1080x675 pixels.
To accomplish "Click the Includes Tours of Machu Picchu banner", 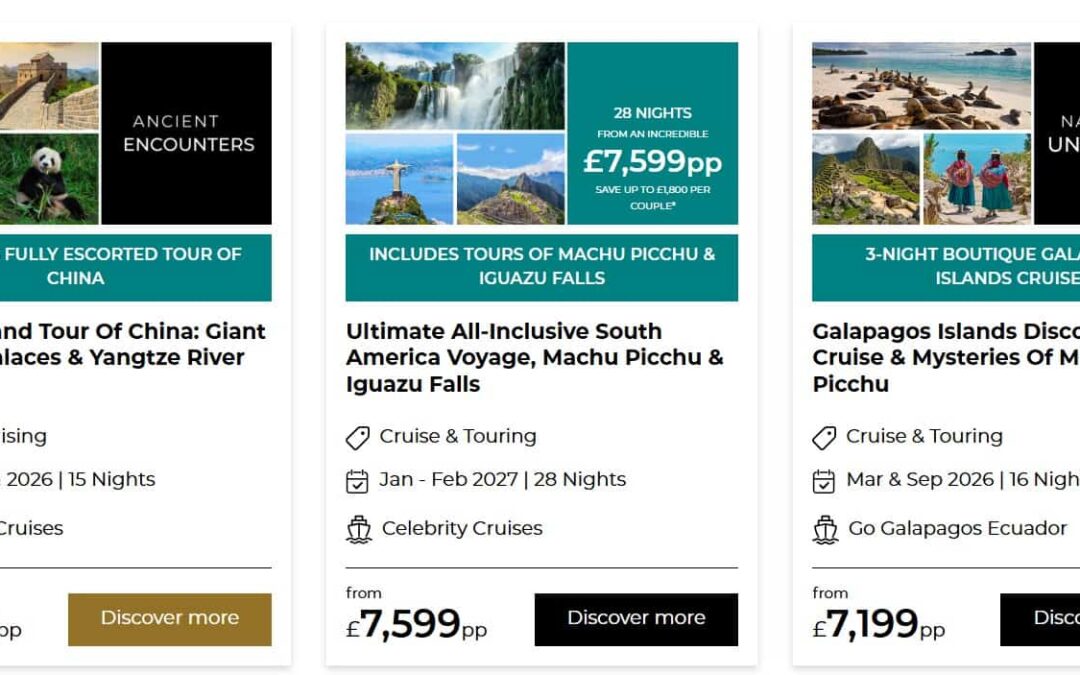I will click(541, 267).
